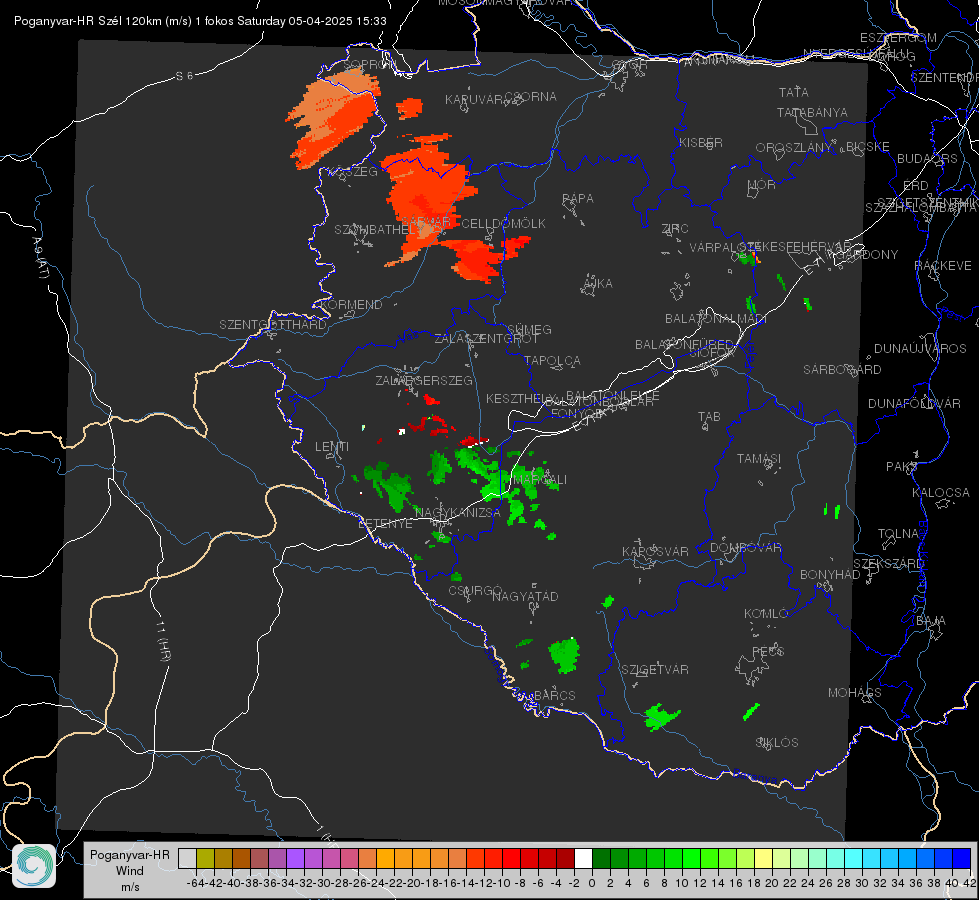The width and height of the screenshot is (979, 900).
Task: Click the KALOCSA town label
Action: [x=940, y=493]
